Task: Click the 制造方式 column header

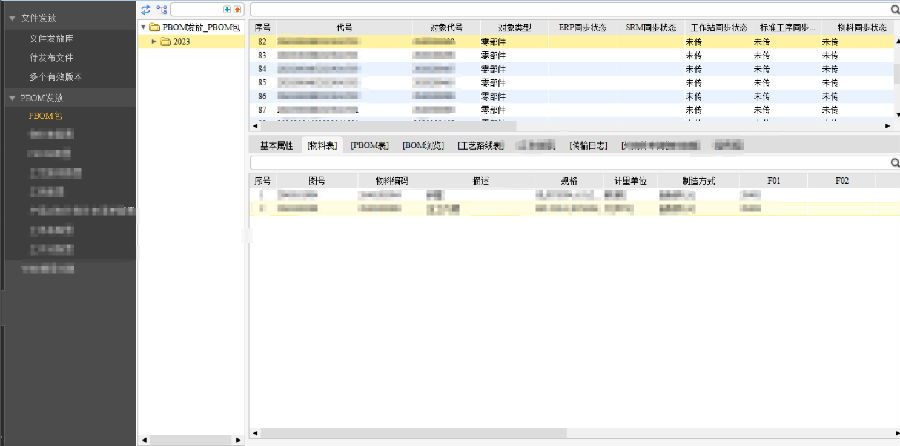Action: tap(699, 181)
